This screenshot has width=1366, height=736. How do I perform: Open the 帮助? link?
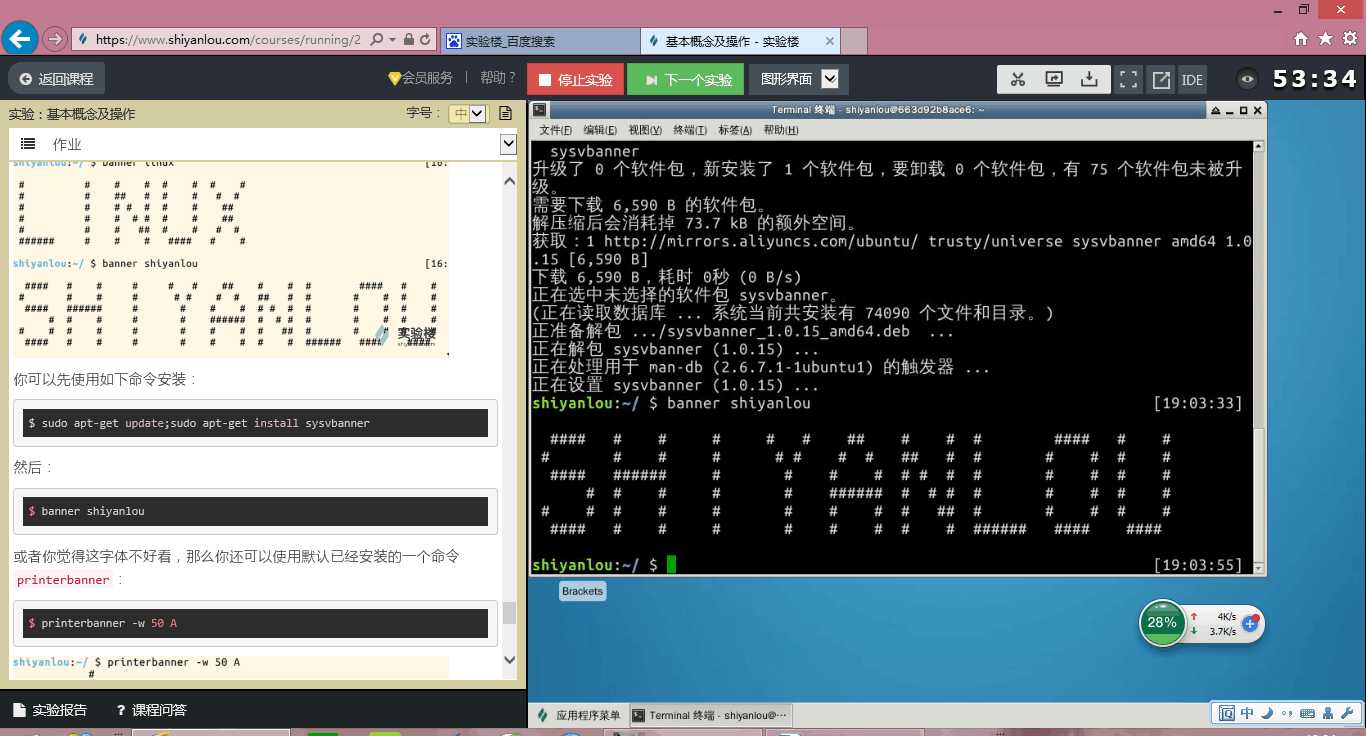[x=498, y=78]
